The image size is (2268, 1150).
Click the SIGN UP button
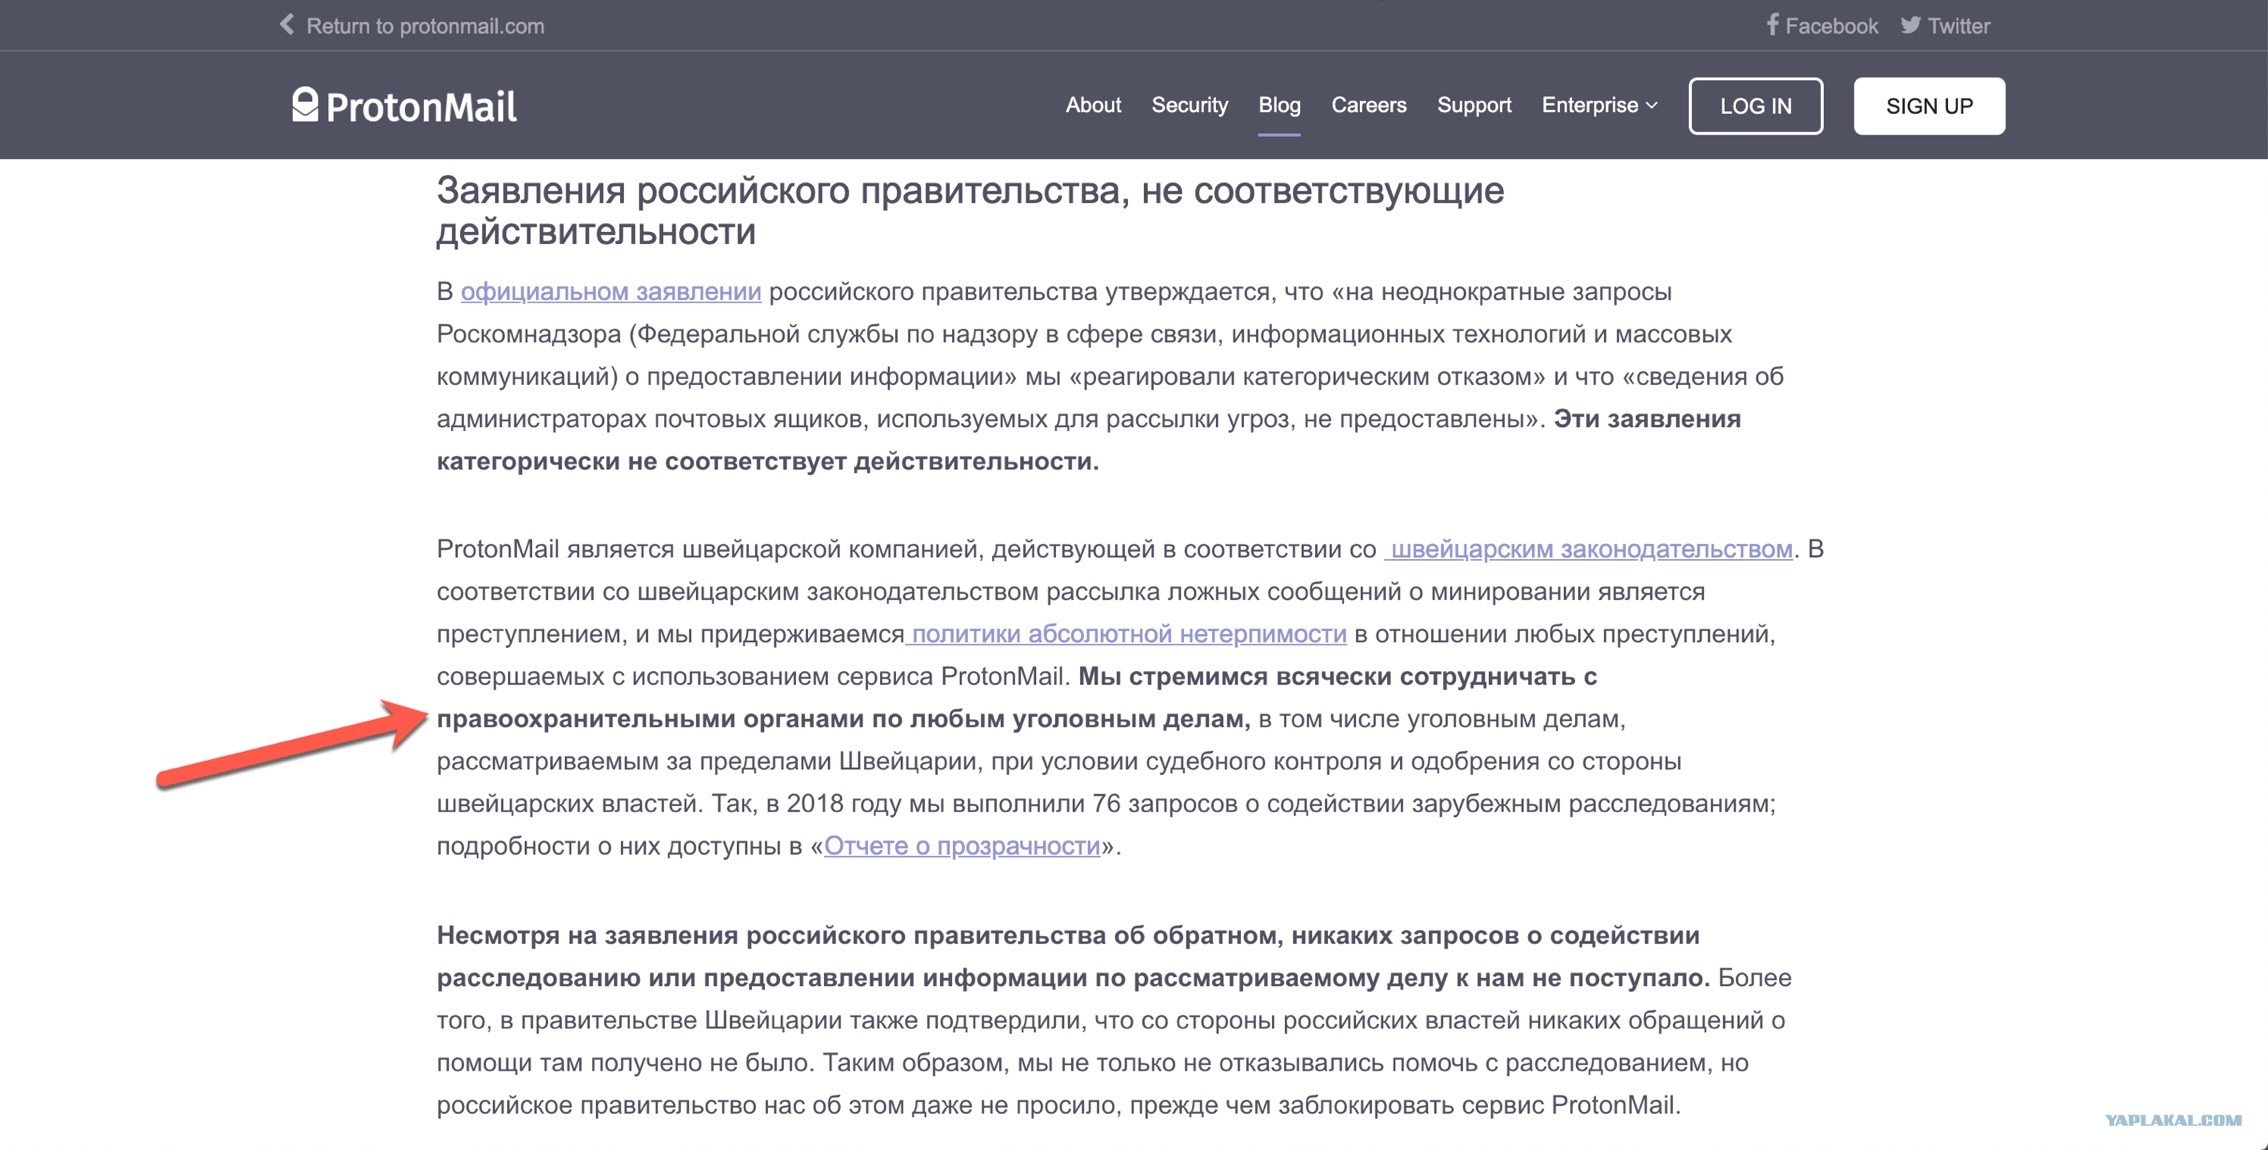(1929, 106)
